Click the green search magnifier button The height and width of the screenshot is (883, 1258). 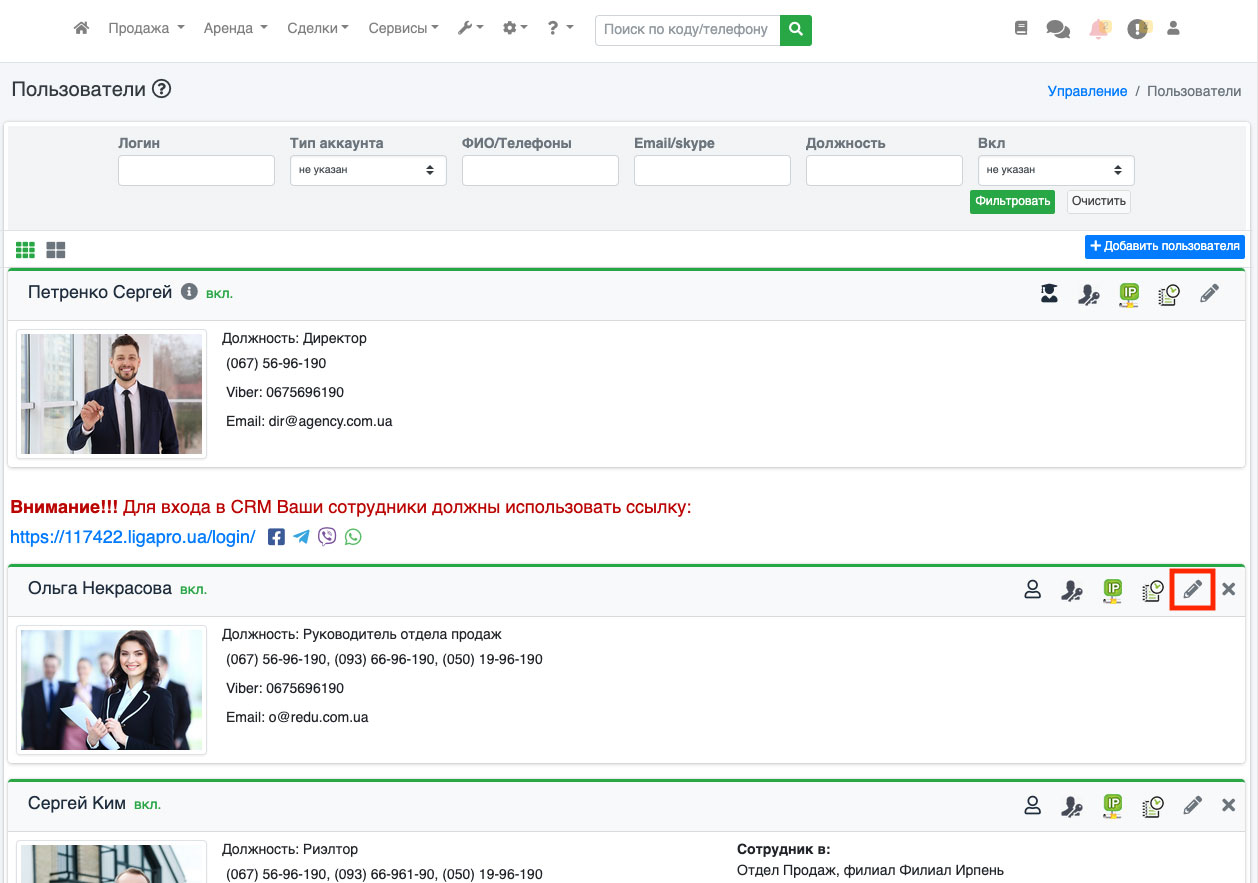[x=796, y=30]
